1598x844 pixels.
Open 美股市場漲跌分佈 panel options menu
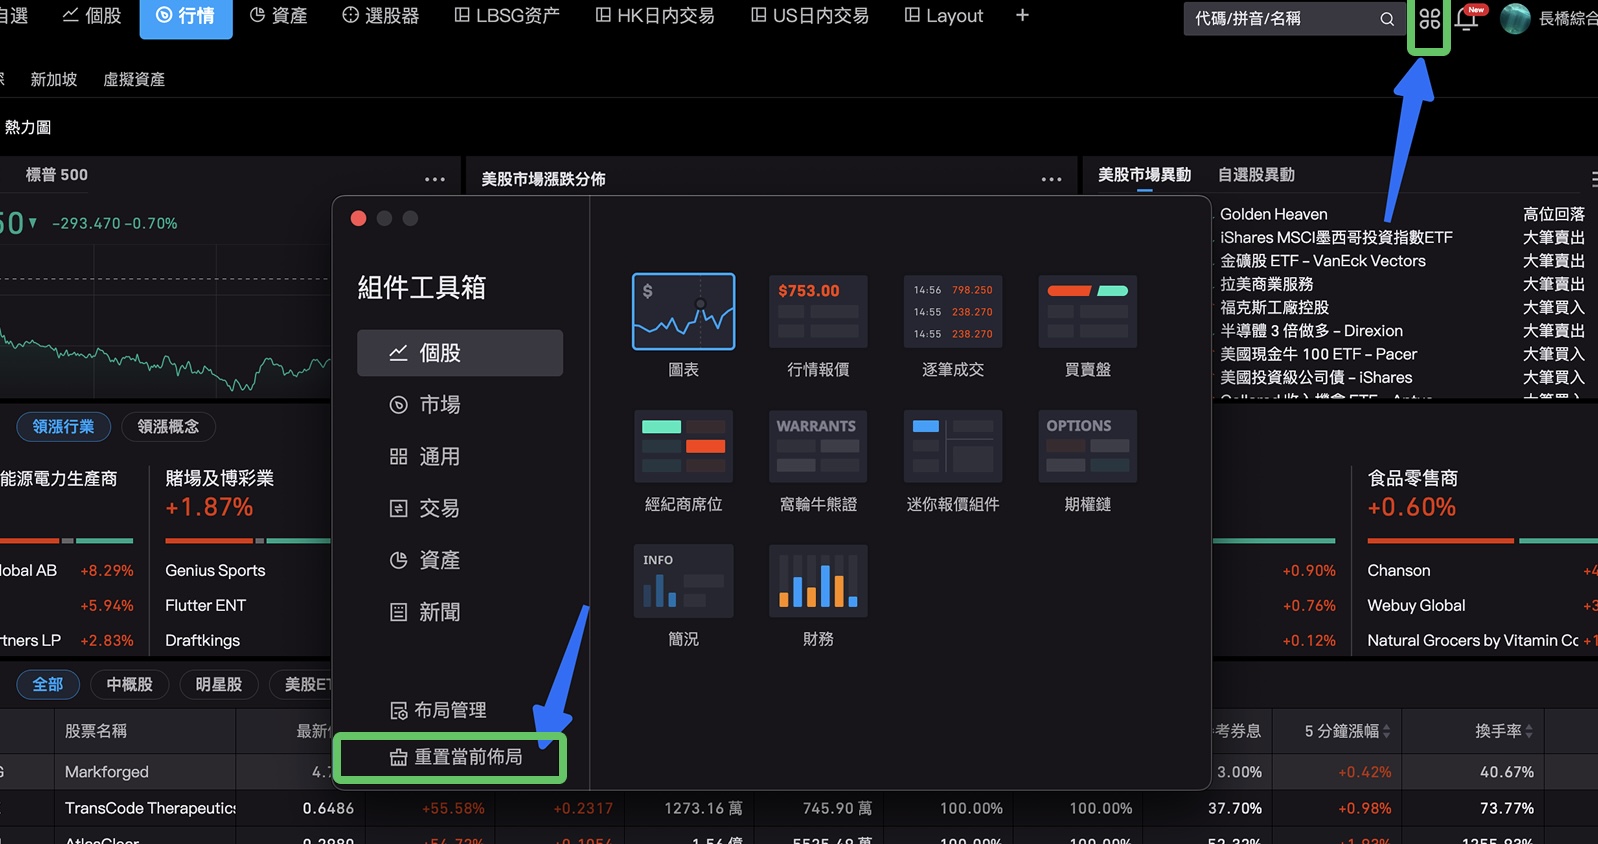1051,179
